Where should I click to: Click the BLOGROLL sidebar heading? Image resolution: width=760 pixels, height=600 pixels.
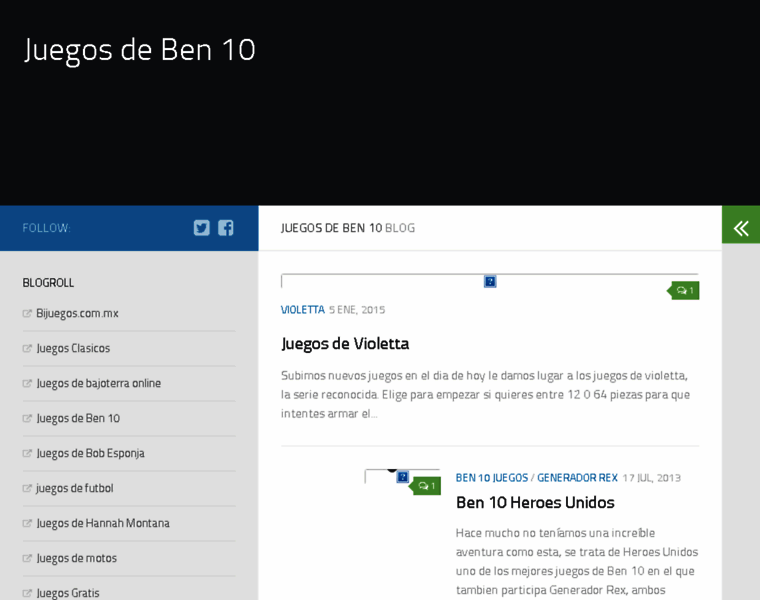(48, 283)
